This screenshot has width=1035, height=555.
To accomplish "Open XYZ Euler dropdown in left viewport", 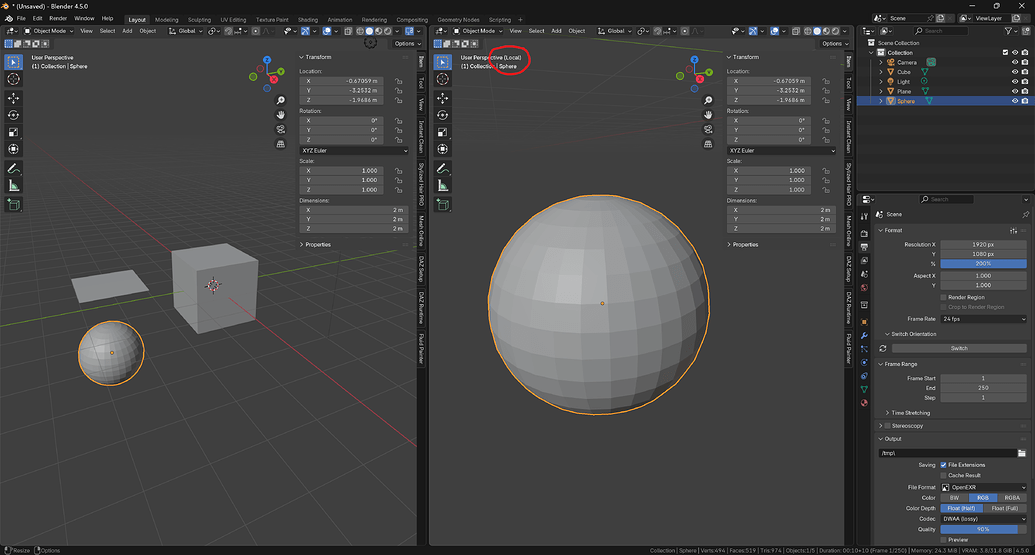I will click(354, 150).
